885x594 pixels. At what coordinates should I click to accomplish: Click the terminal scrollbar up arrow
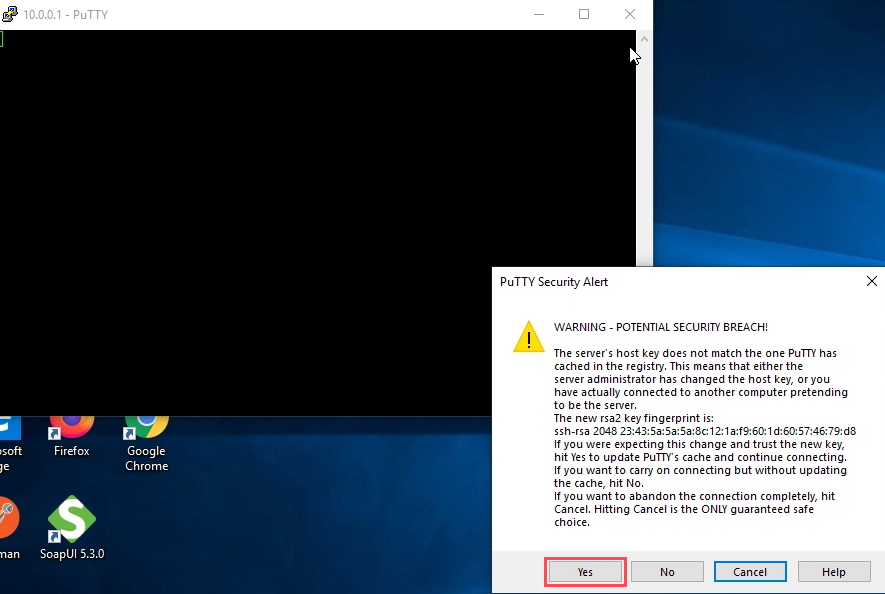pos(644,39)
